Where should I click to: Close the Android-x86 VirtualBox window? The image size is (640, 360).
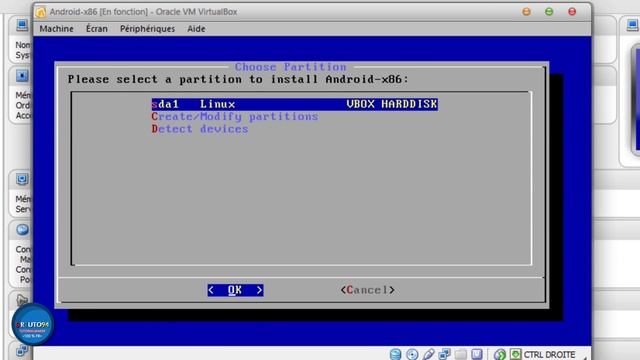click(x=572, y=11)
